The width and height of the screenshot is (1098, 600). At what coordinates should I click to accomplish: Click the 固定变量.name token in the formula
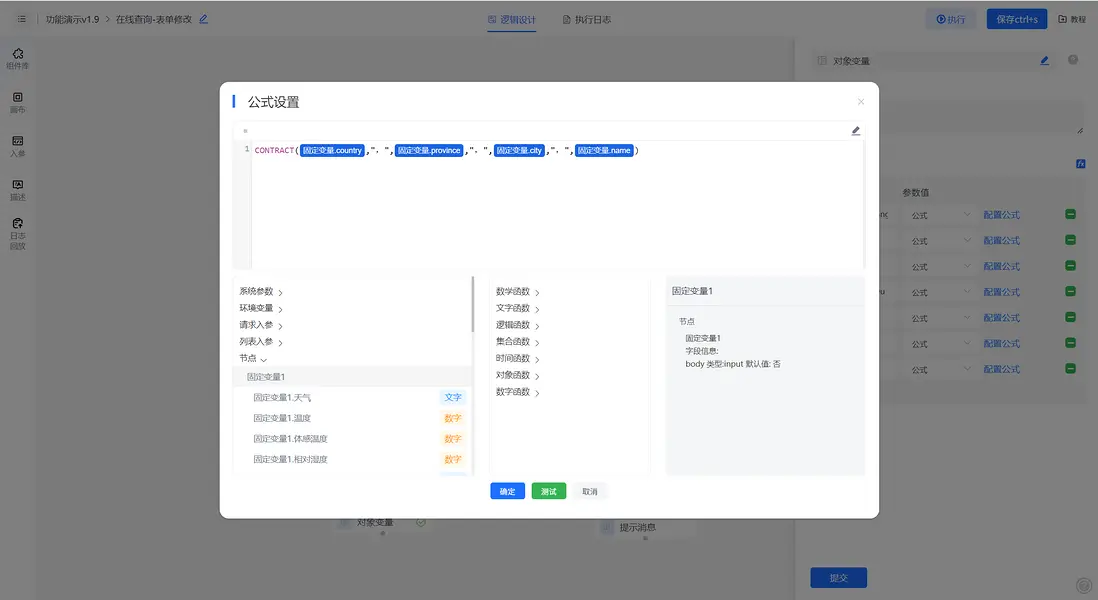604,151
